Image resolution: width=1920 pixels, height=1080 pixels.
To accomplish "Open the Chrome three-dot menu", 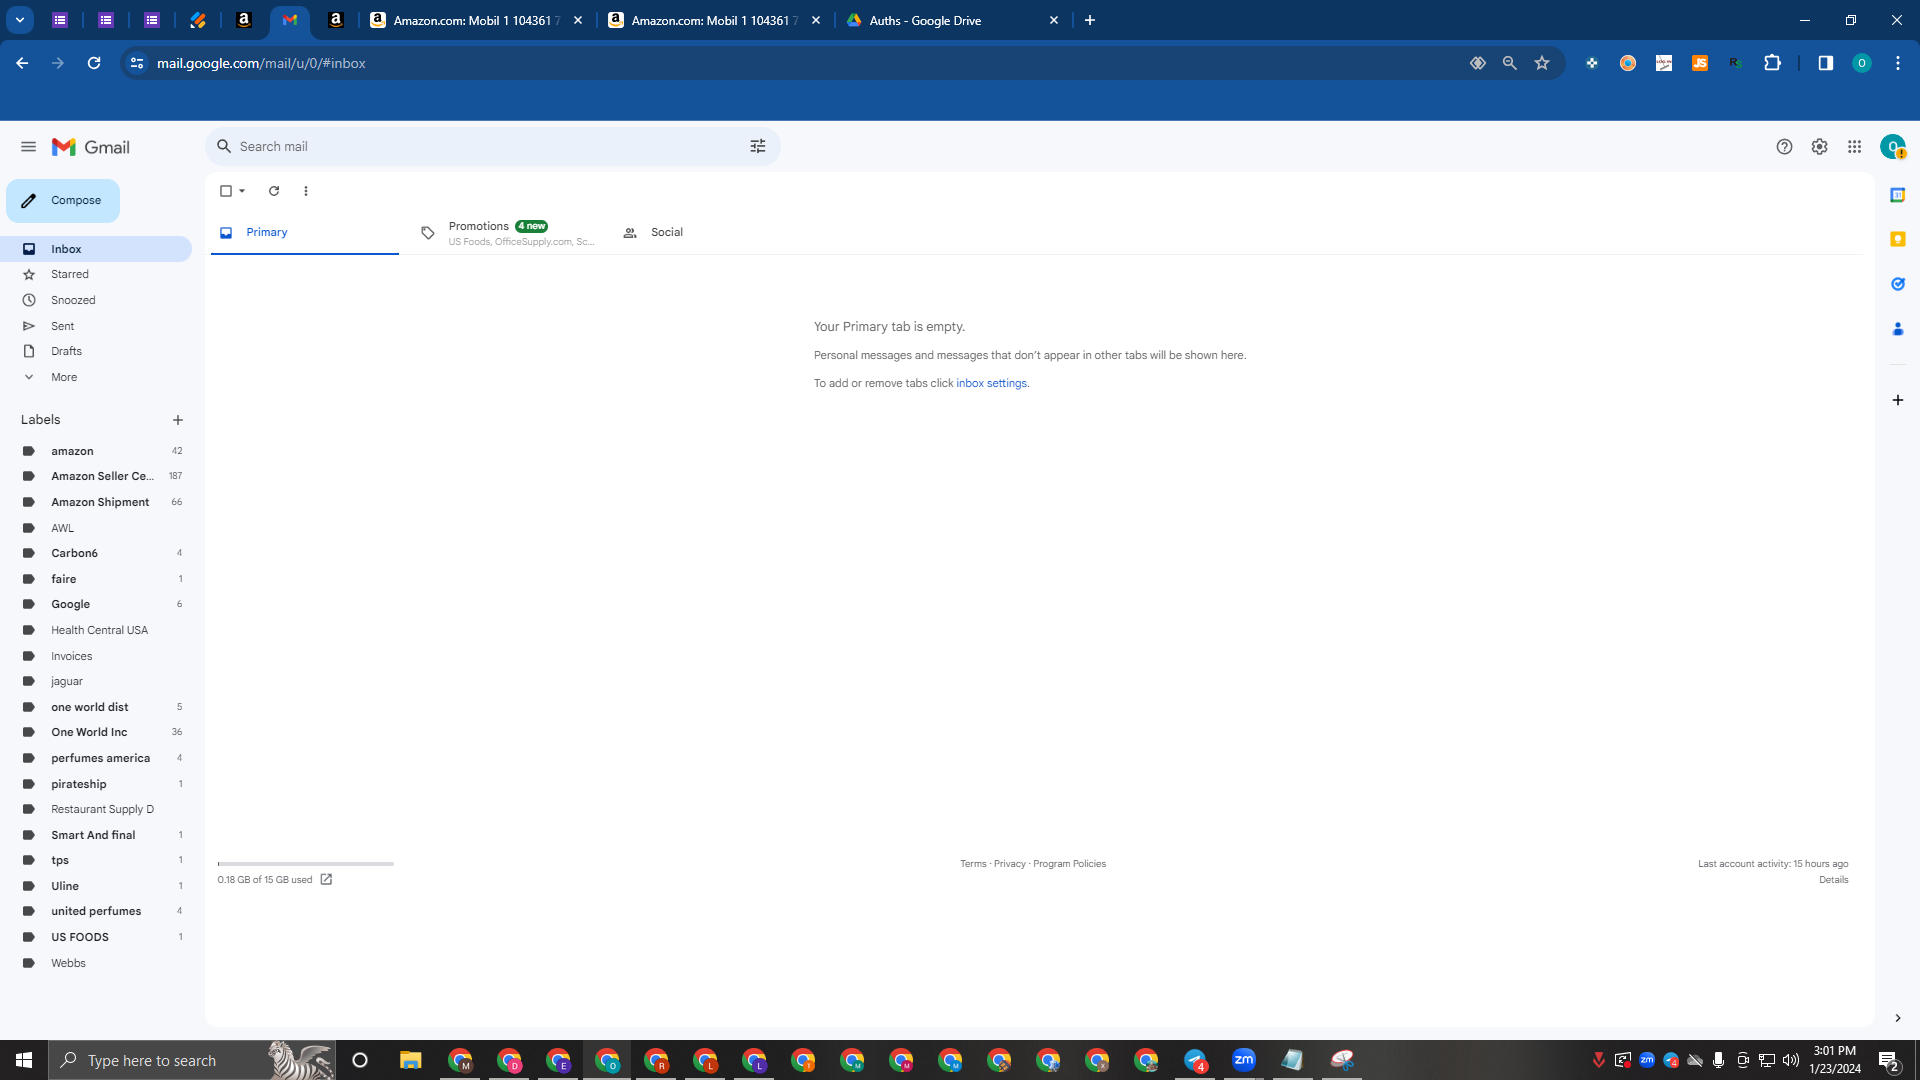I will [1897, 63].
